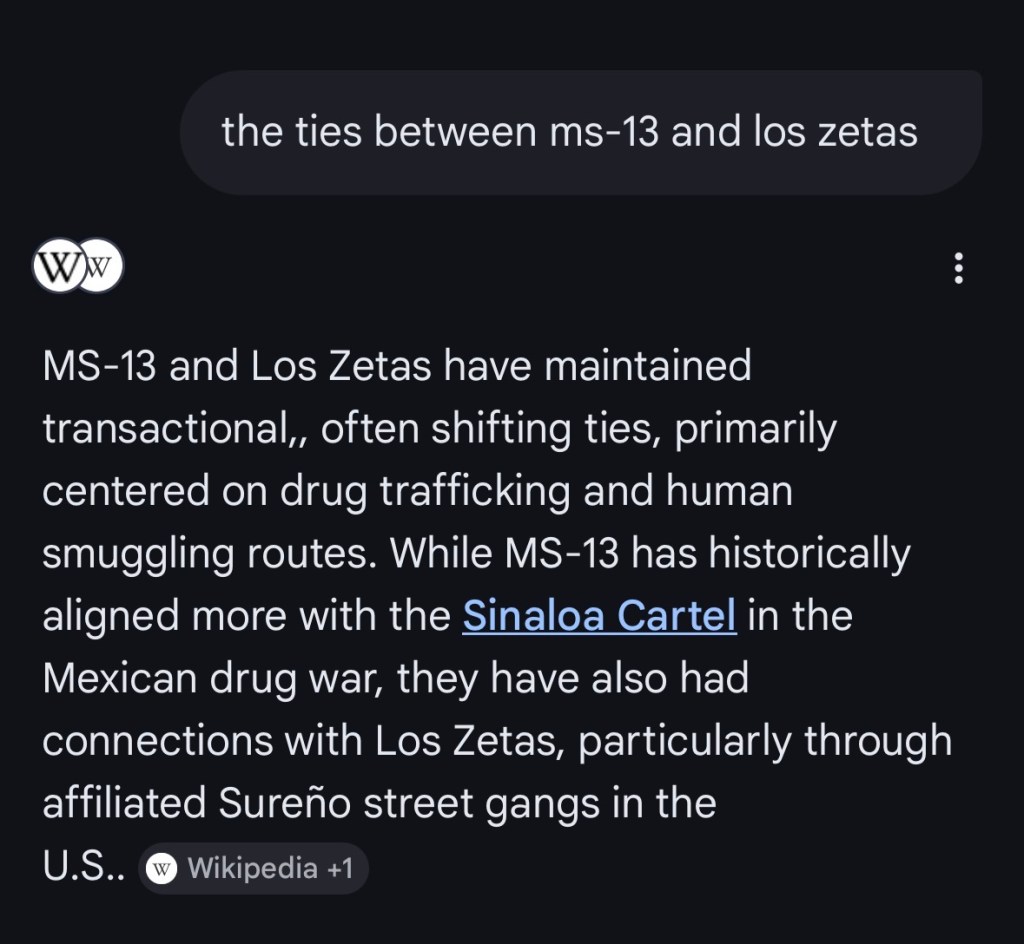Click the ending "U.S.." text in response
1024x944 pixels.
pyautogui.click(x=82, y=867)
